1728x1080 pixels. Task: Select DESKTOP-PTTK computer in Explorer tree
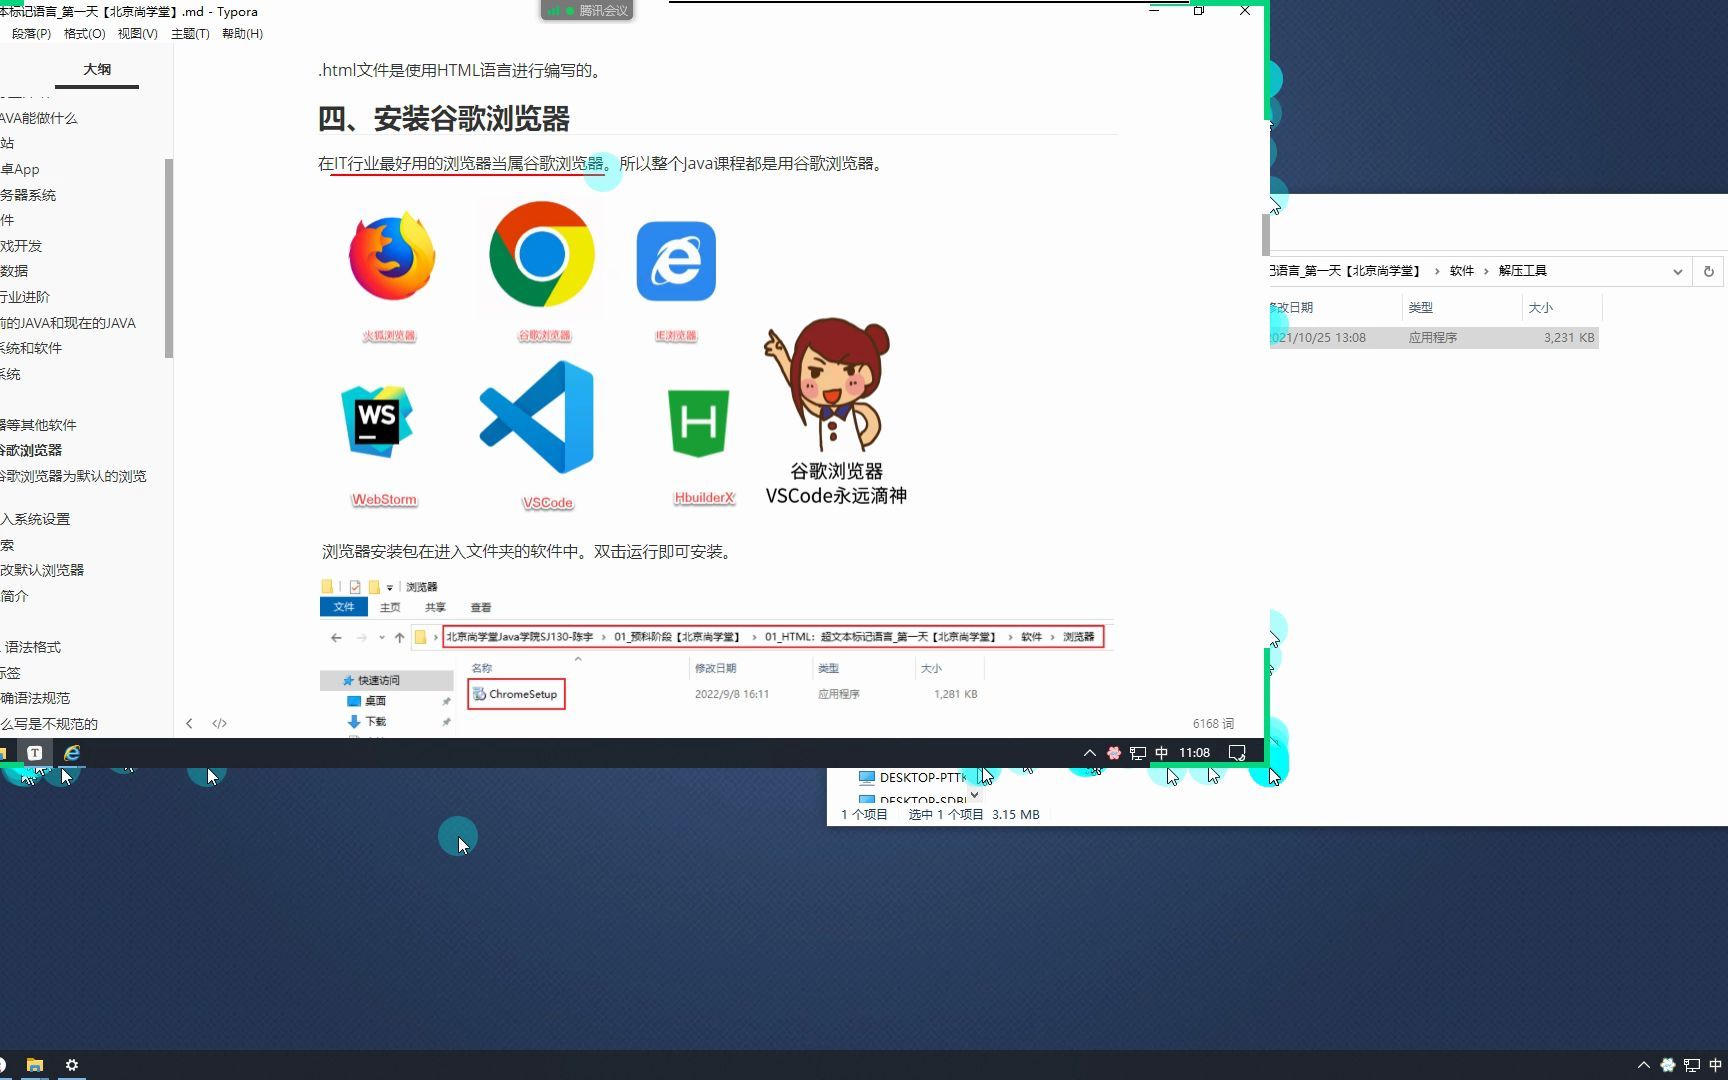click(913, 777)
